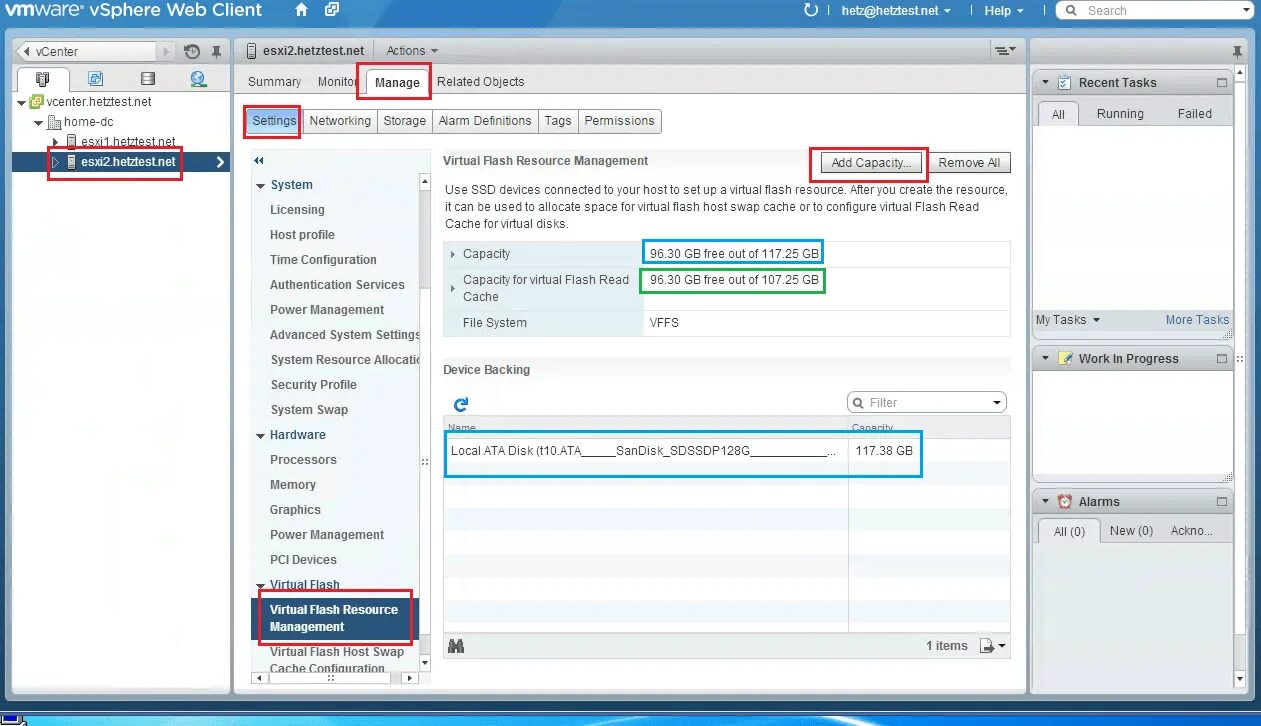Open the Summary tab
The width and height of the screenshot is (1261, 726).
(x=274, y=82)
